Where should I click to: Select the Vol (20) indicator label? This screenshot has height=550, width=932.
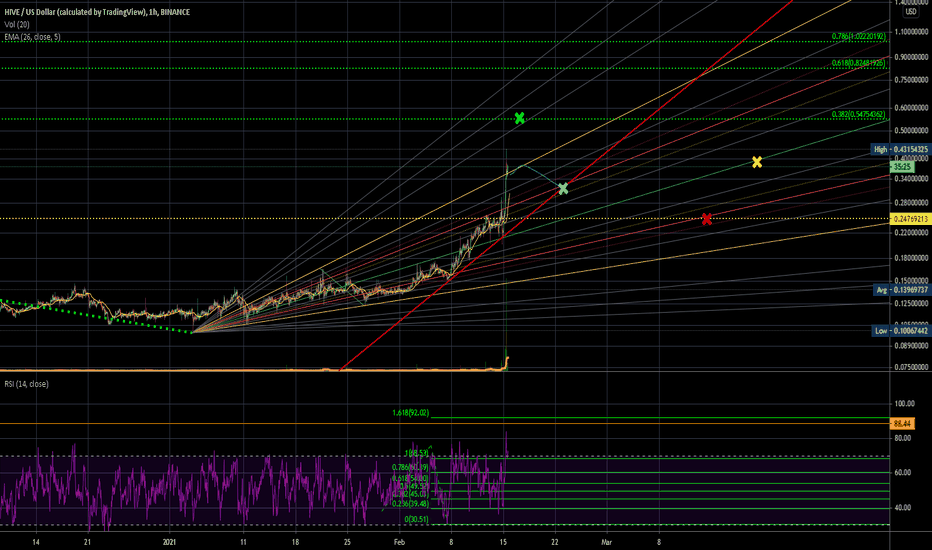(x=17, y=24)
